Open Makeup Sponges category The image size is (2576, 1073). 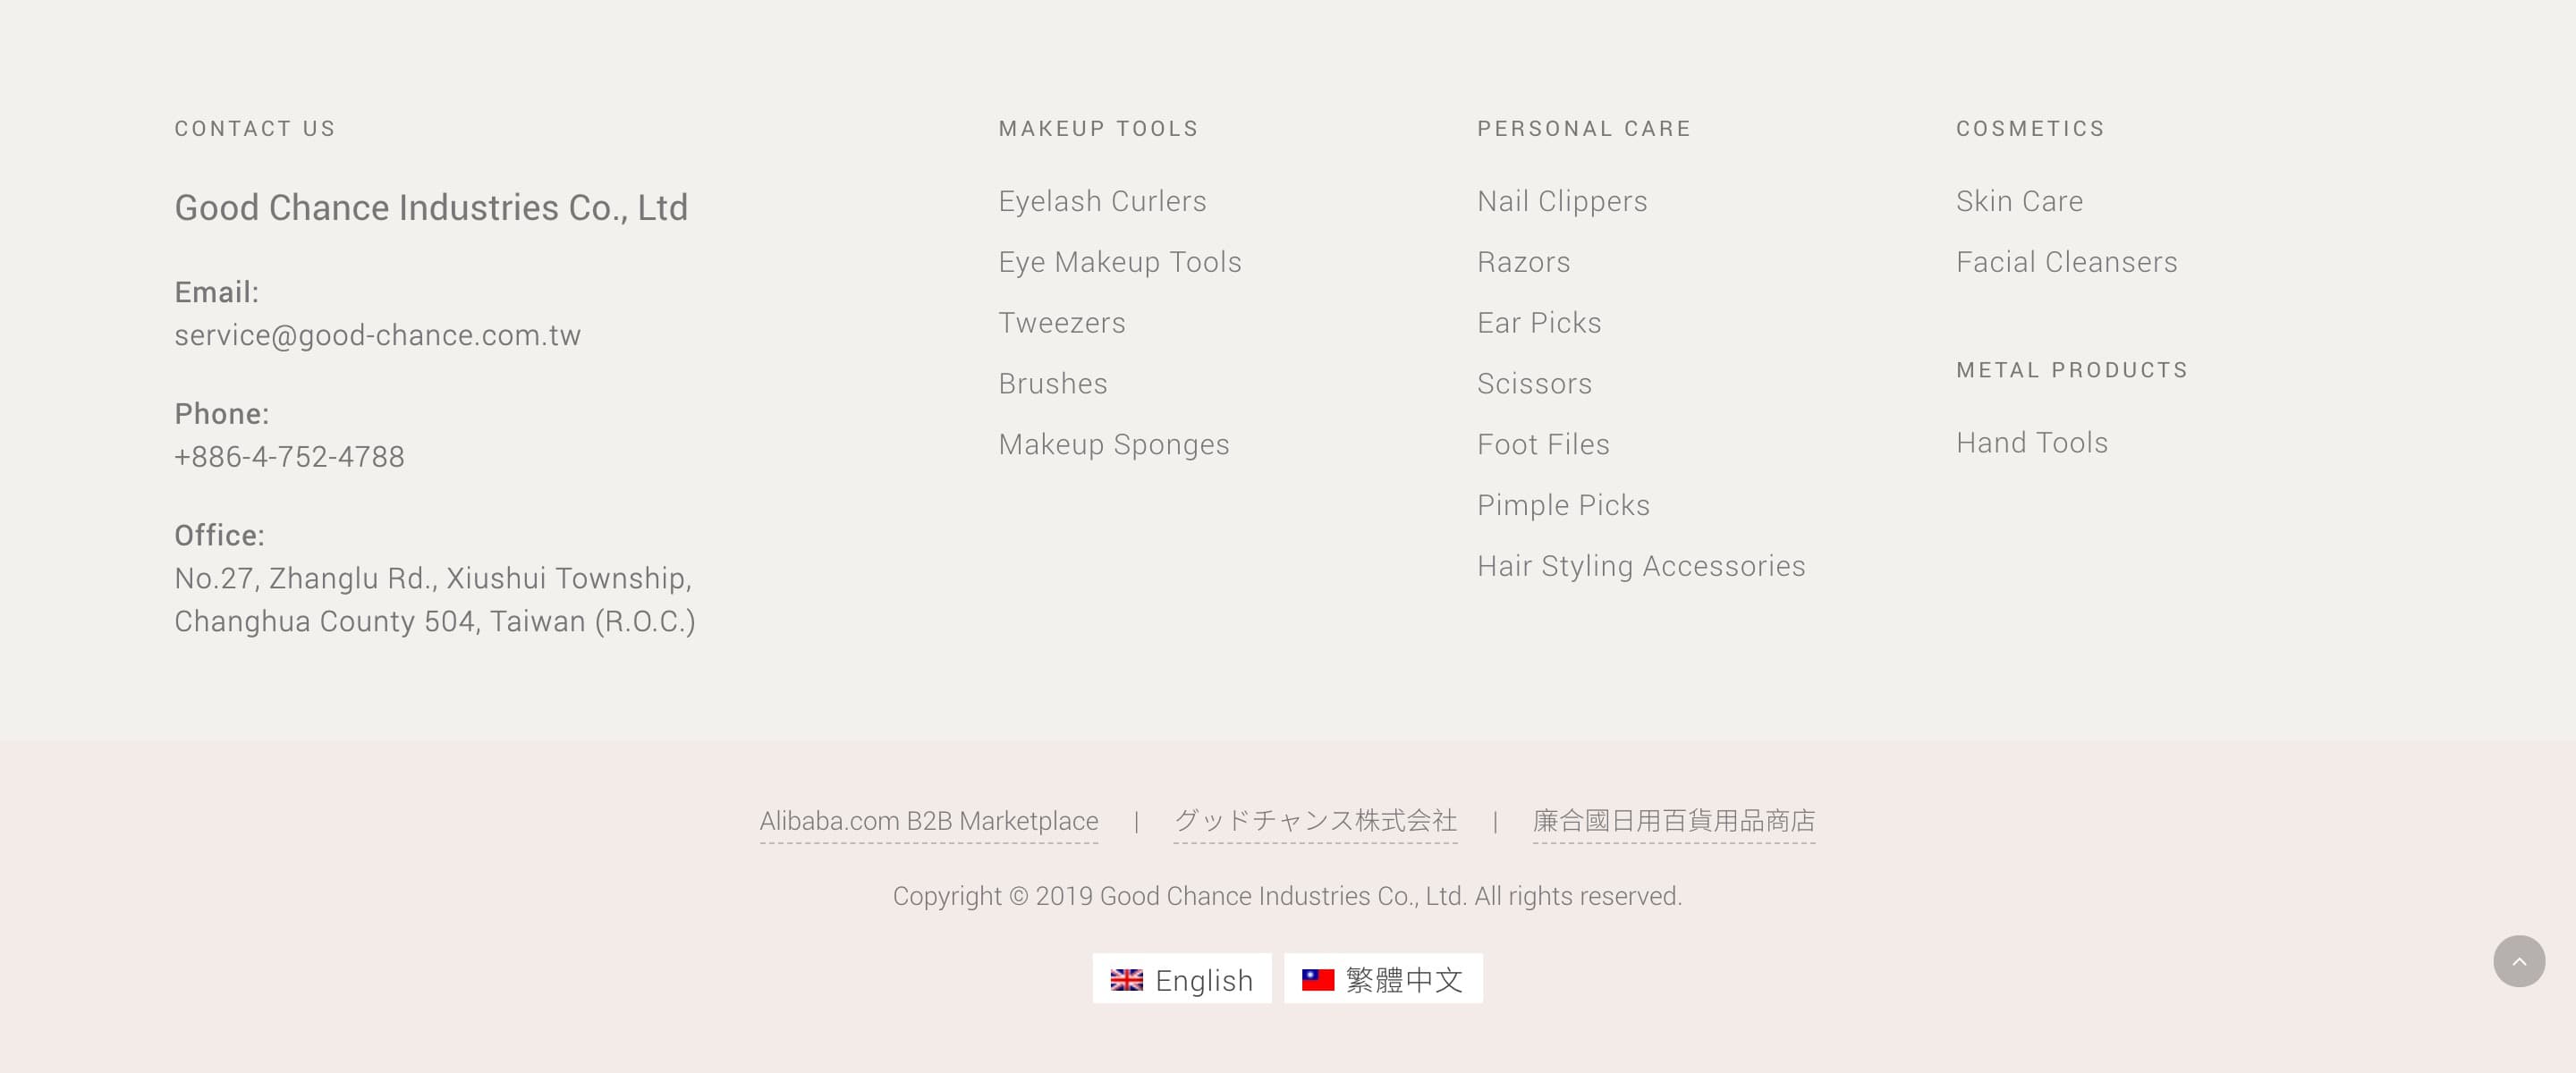(x=1113, y=444)
